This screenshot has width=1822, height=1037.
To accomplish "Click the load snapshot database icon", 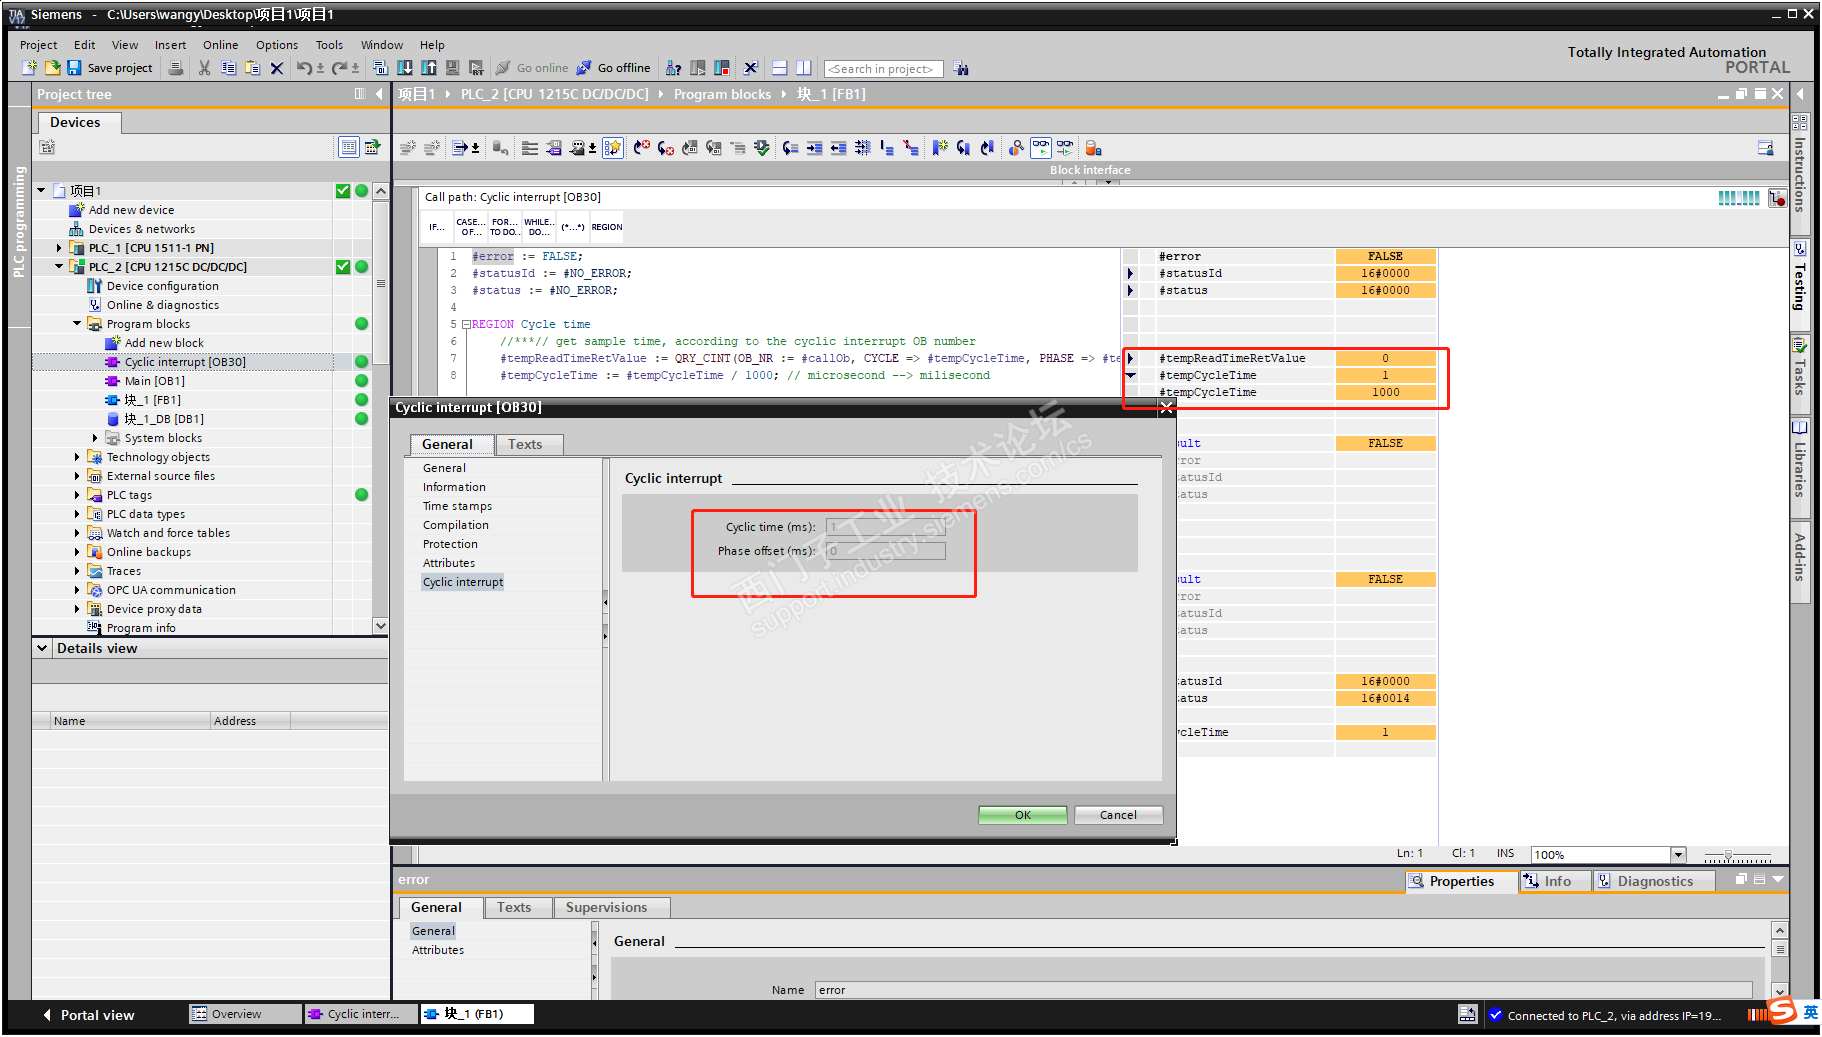I will (x=1093, y=148).
